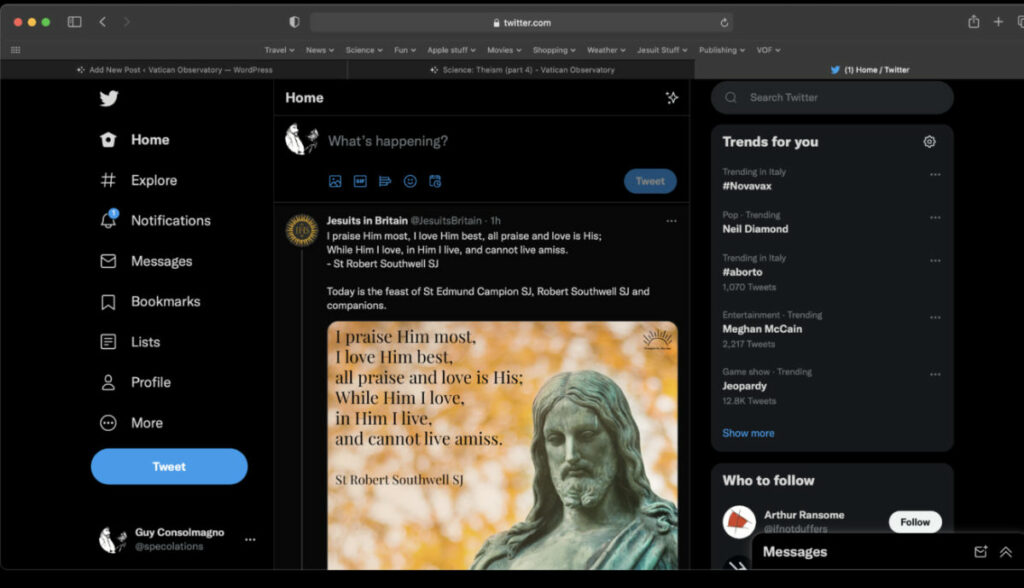Expand the Weather bookmarks folder
The image size is (1024, 588).
tap(606, 50)
